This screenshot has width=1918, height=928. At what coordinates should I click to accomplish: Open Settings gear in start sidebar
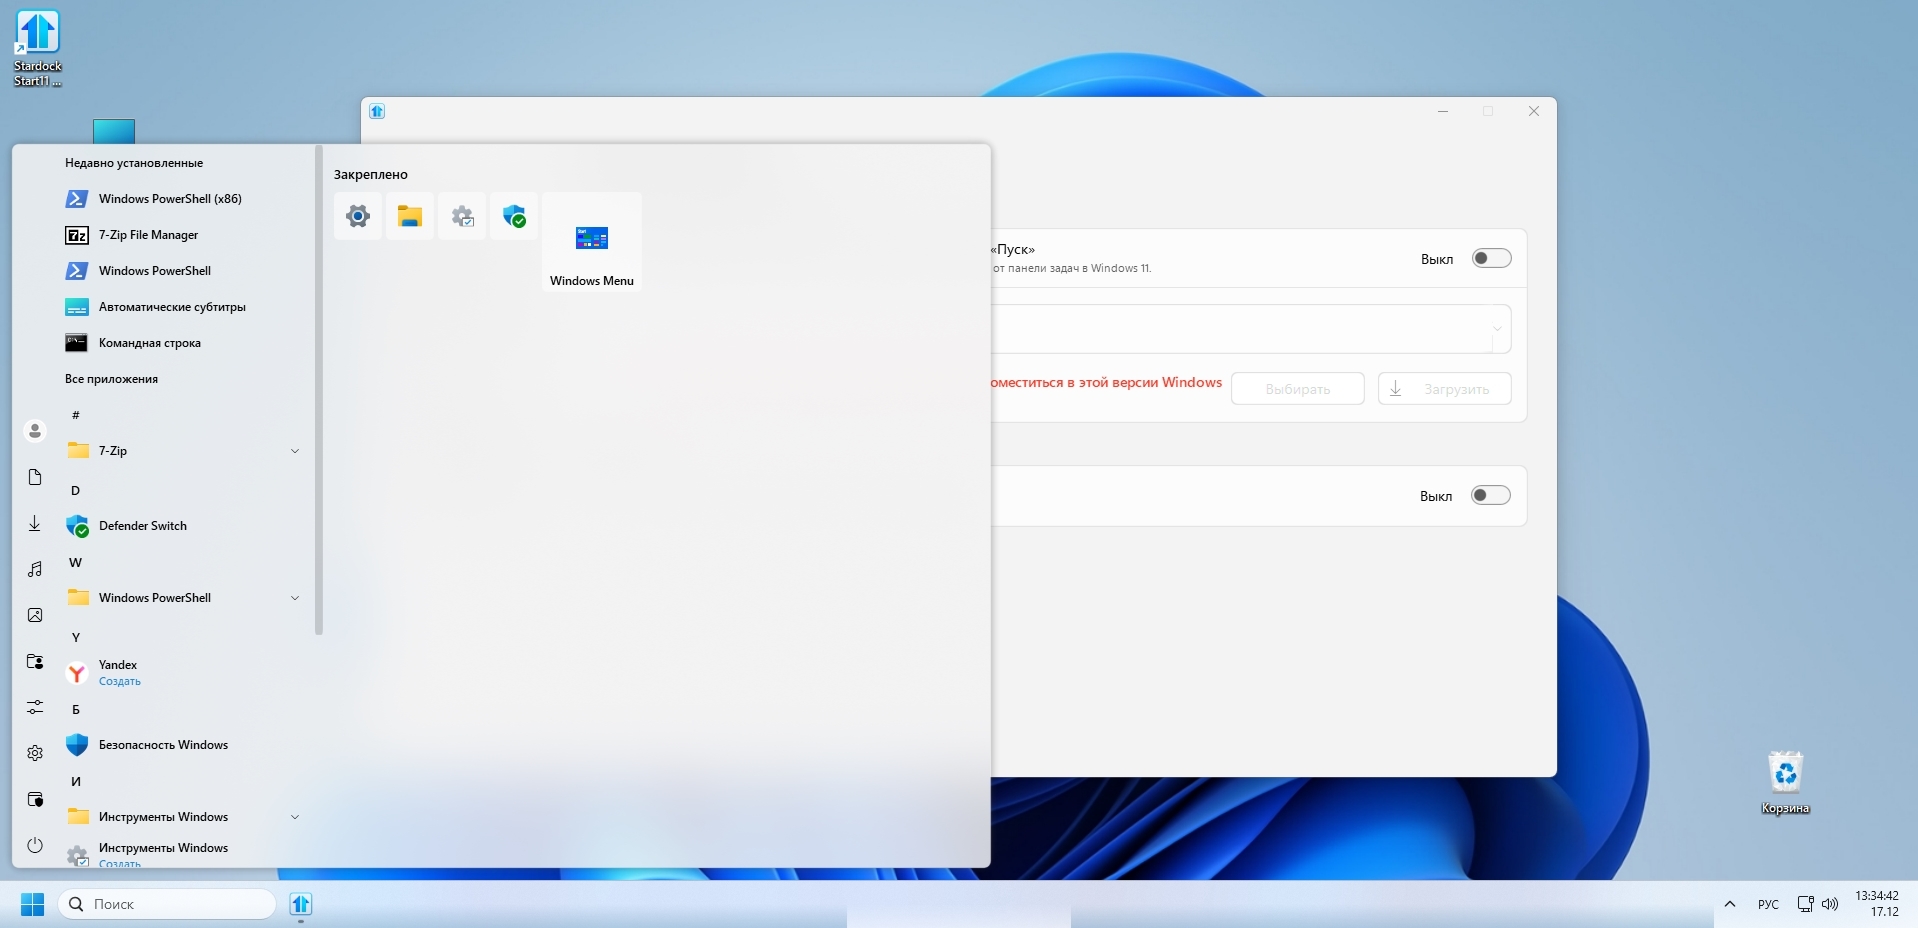click(x=35, y=753)
